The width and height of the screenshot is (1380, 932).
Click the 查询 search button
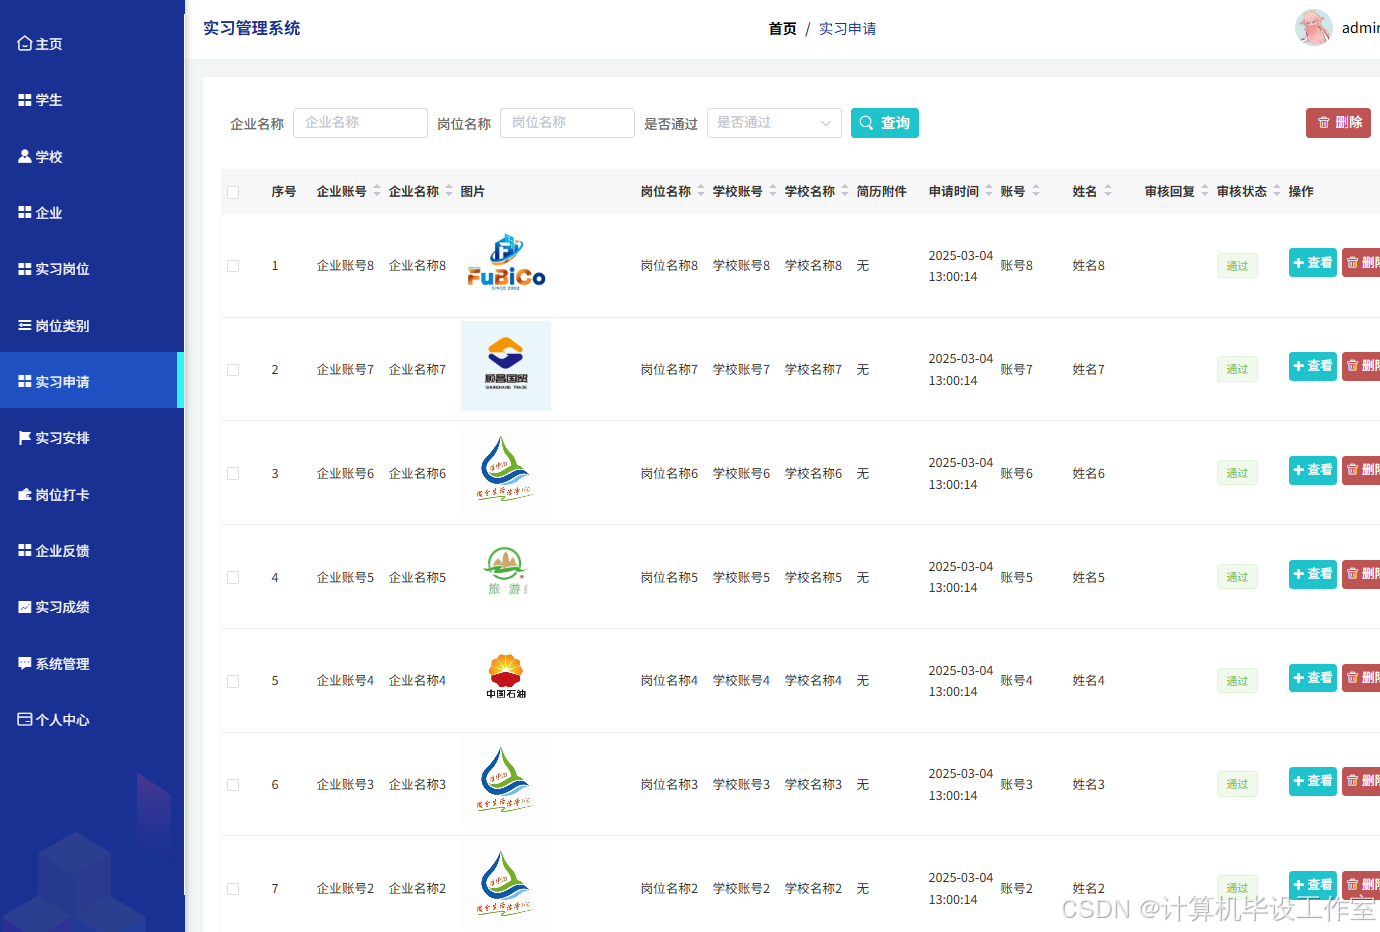885,123
